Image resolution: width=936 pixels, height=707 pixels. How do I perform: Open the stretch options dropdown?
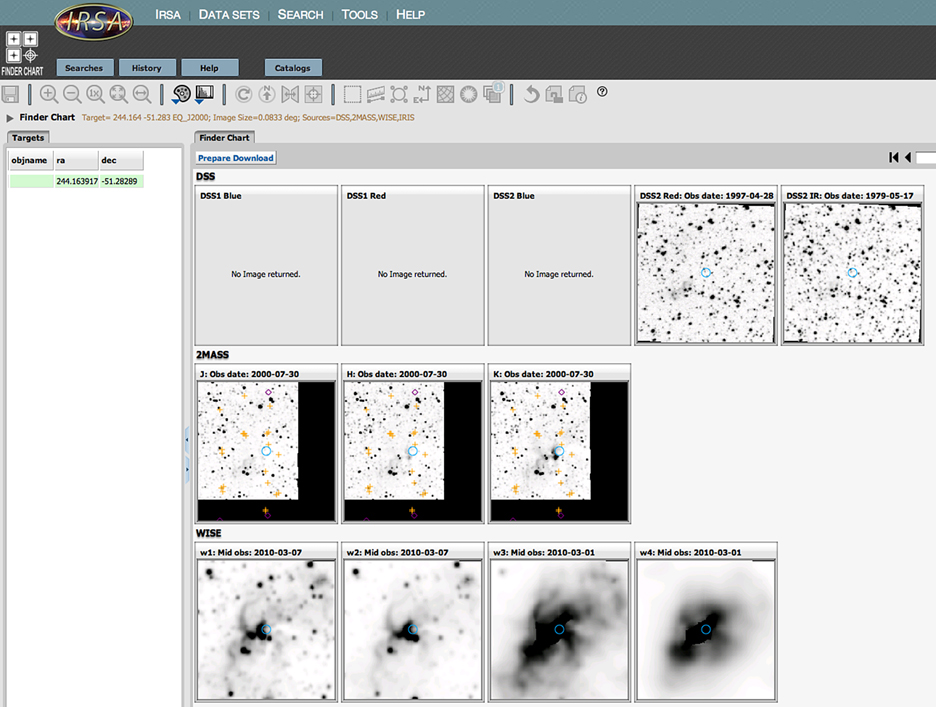(x=205, y=95)
